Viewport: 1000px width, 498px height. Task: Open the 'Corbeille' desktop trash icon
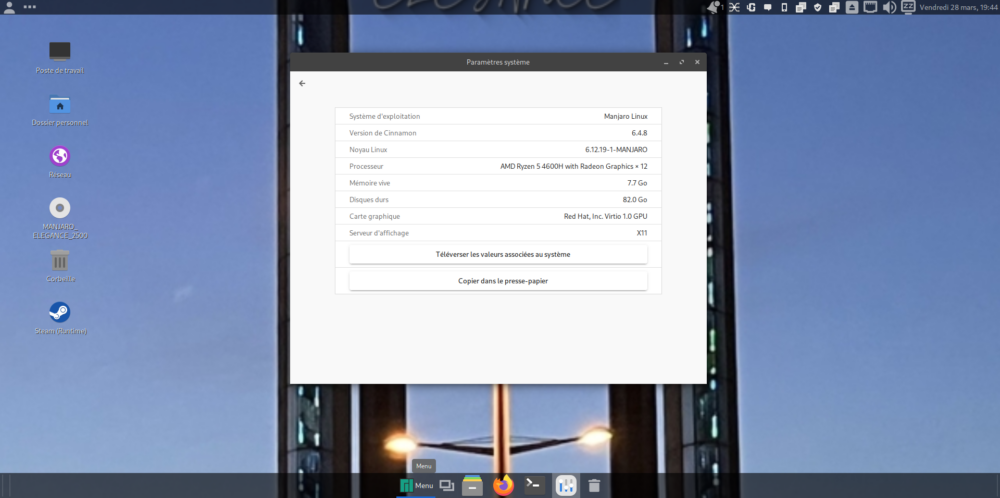[60, 267]
